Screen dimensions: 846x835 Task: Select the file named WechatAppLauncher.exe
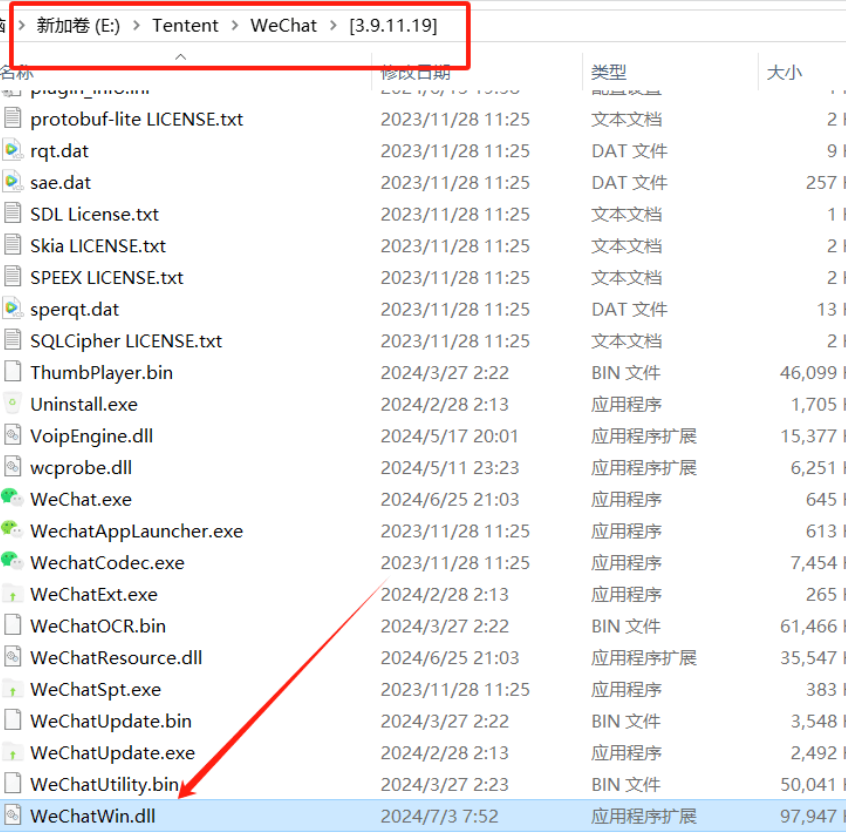[x=137, y=531]
